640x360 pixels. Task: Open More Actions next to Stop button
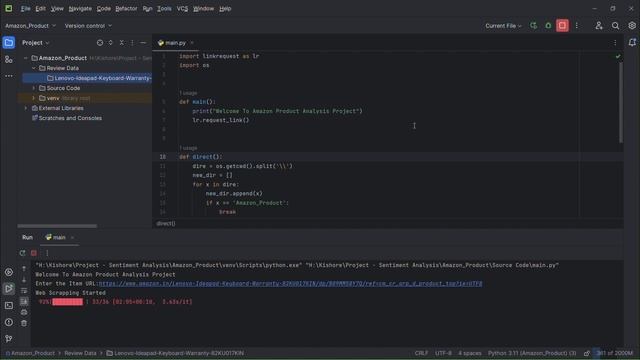point(576,26)
